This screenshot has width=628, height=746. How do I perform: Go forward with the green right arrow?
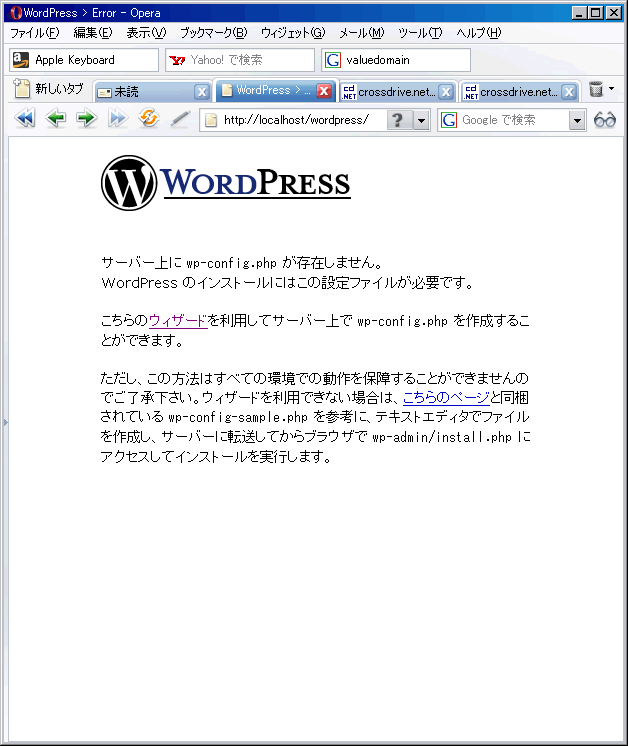(86, 118)
